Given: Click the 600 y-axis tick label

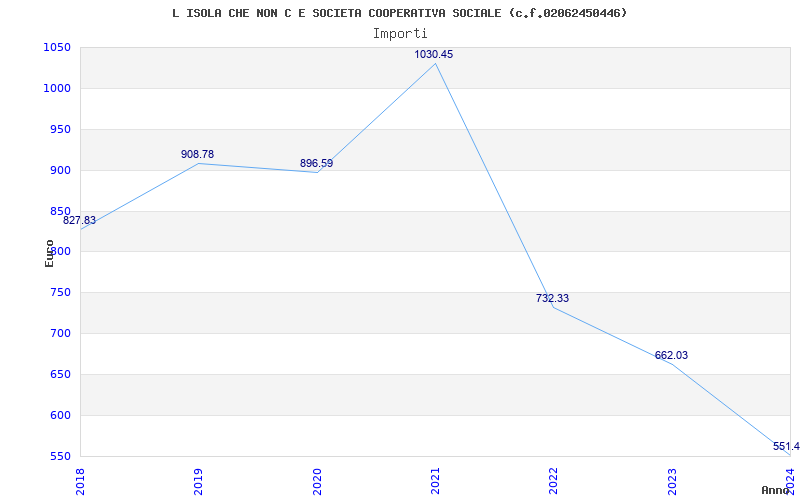Looking at the screenshot, I should tap(60, 415).
